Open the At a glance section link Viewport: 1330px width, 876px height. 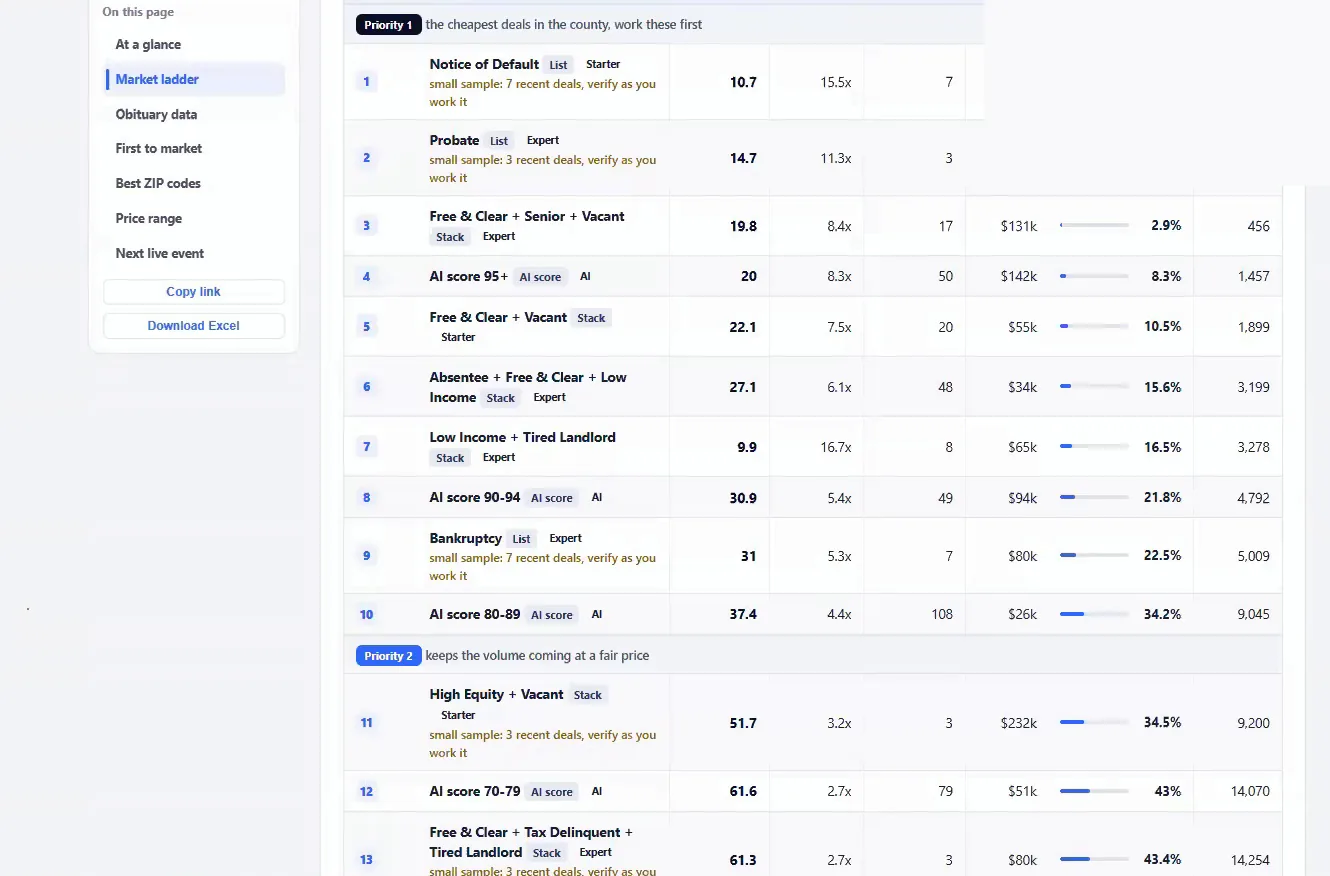pyautogui.click(x=148, y=44)
